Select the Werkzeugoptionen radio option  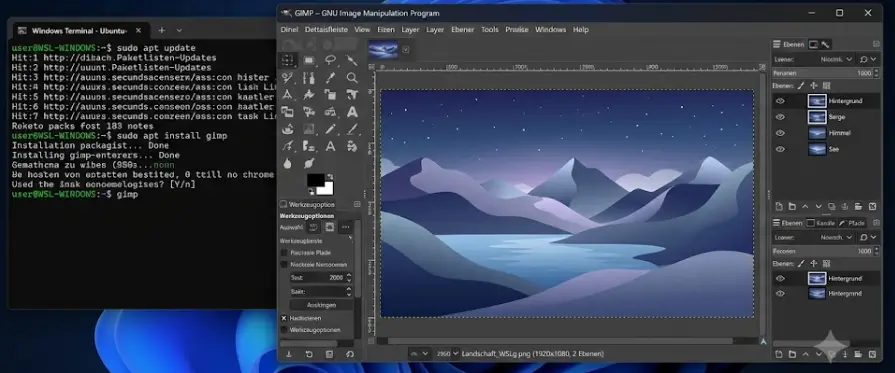tap(284, 330)
